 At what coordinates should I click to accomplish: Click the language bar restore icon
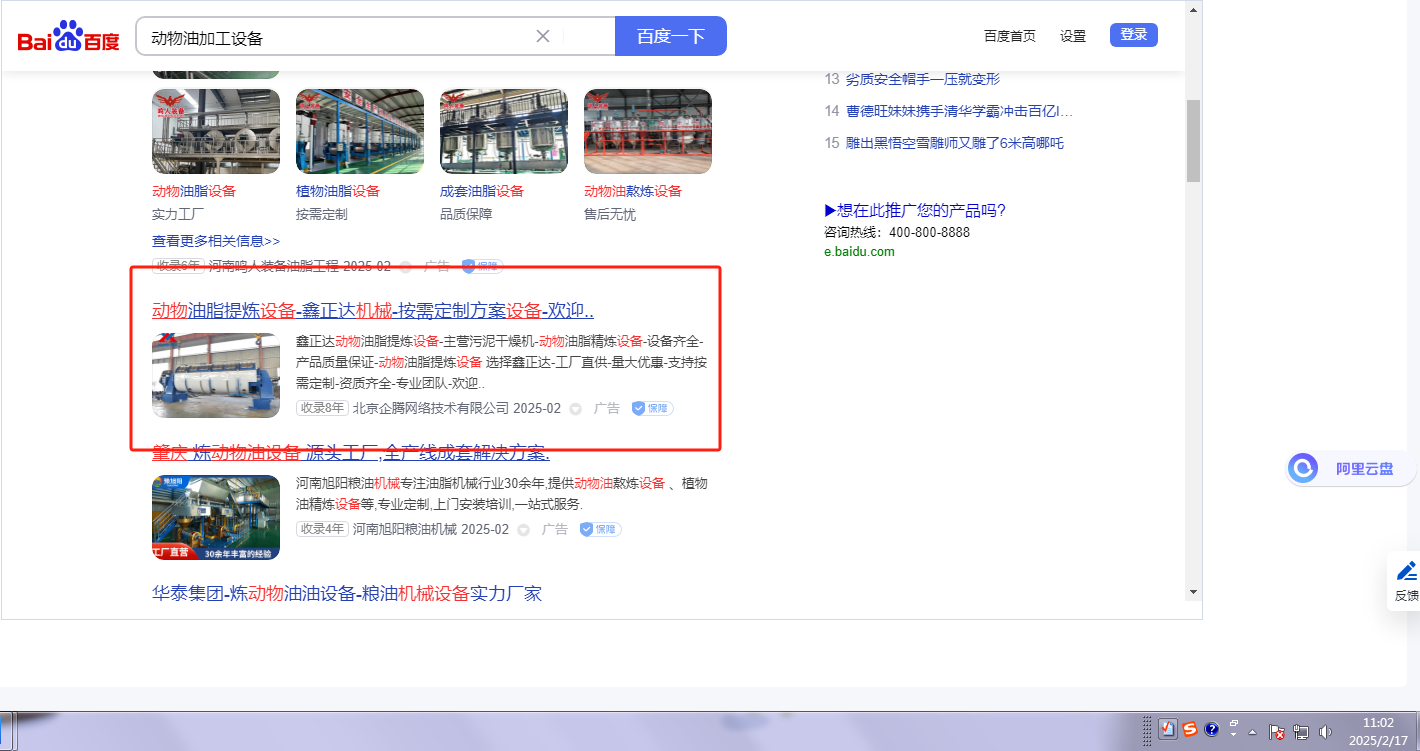coord(1234,724)
